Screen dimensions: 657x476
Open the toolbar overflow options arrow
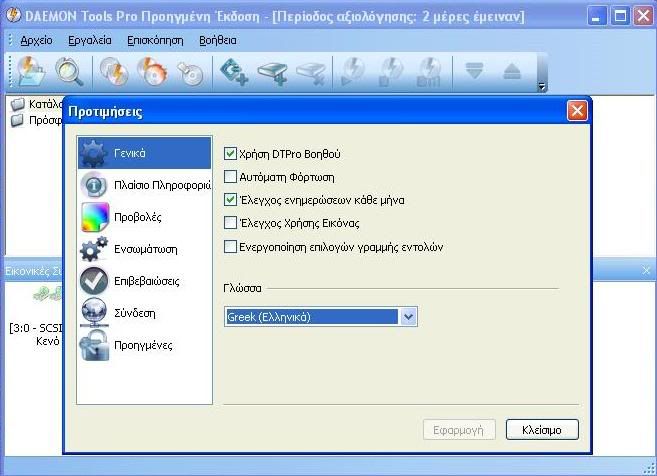tap(542, 86)
